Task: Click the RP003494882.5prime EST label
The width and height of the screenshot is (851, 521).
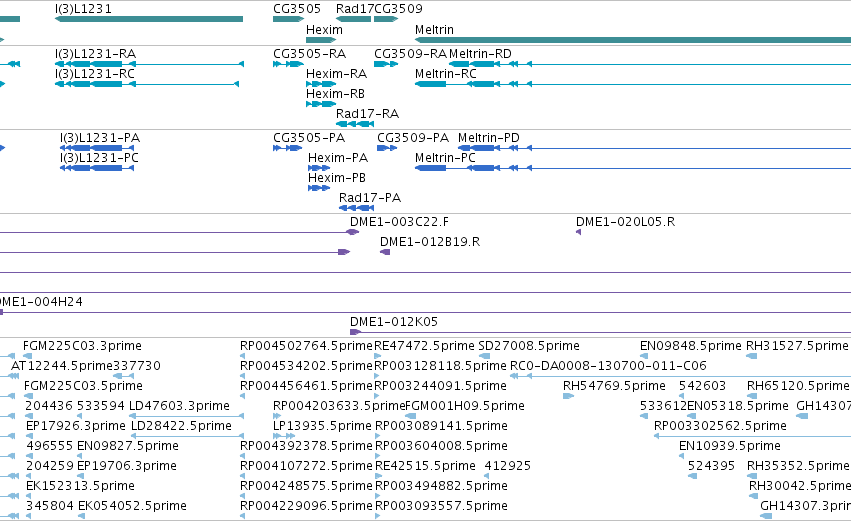Action: point(442,487)
